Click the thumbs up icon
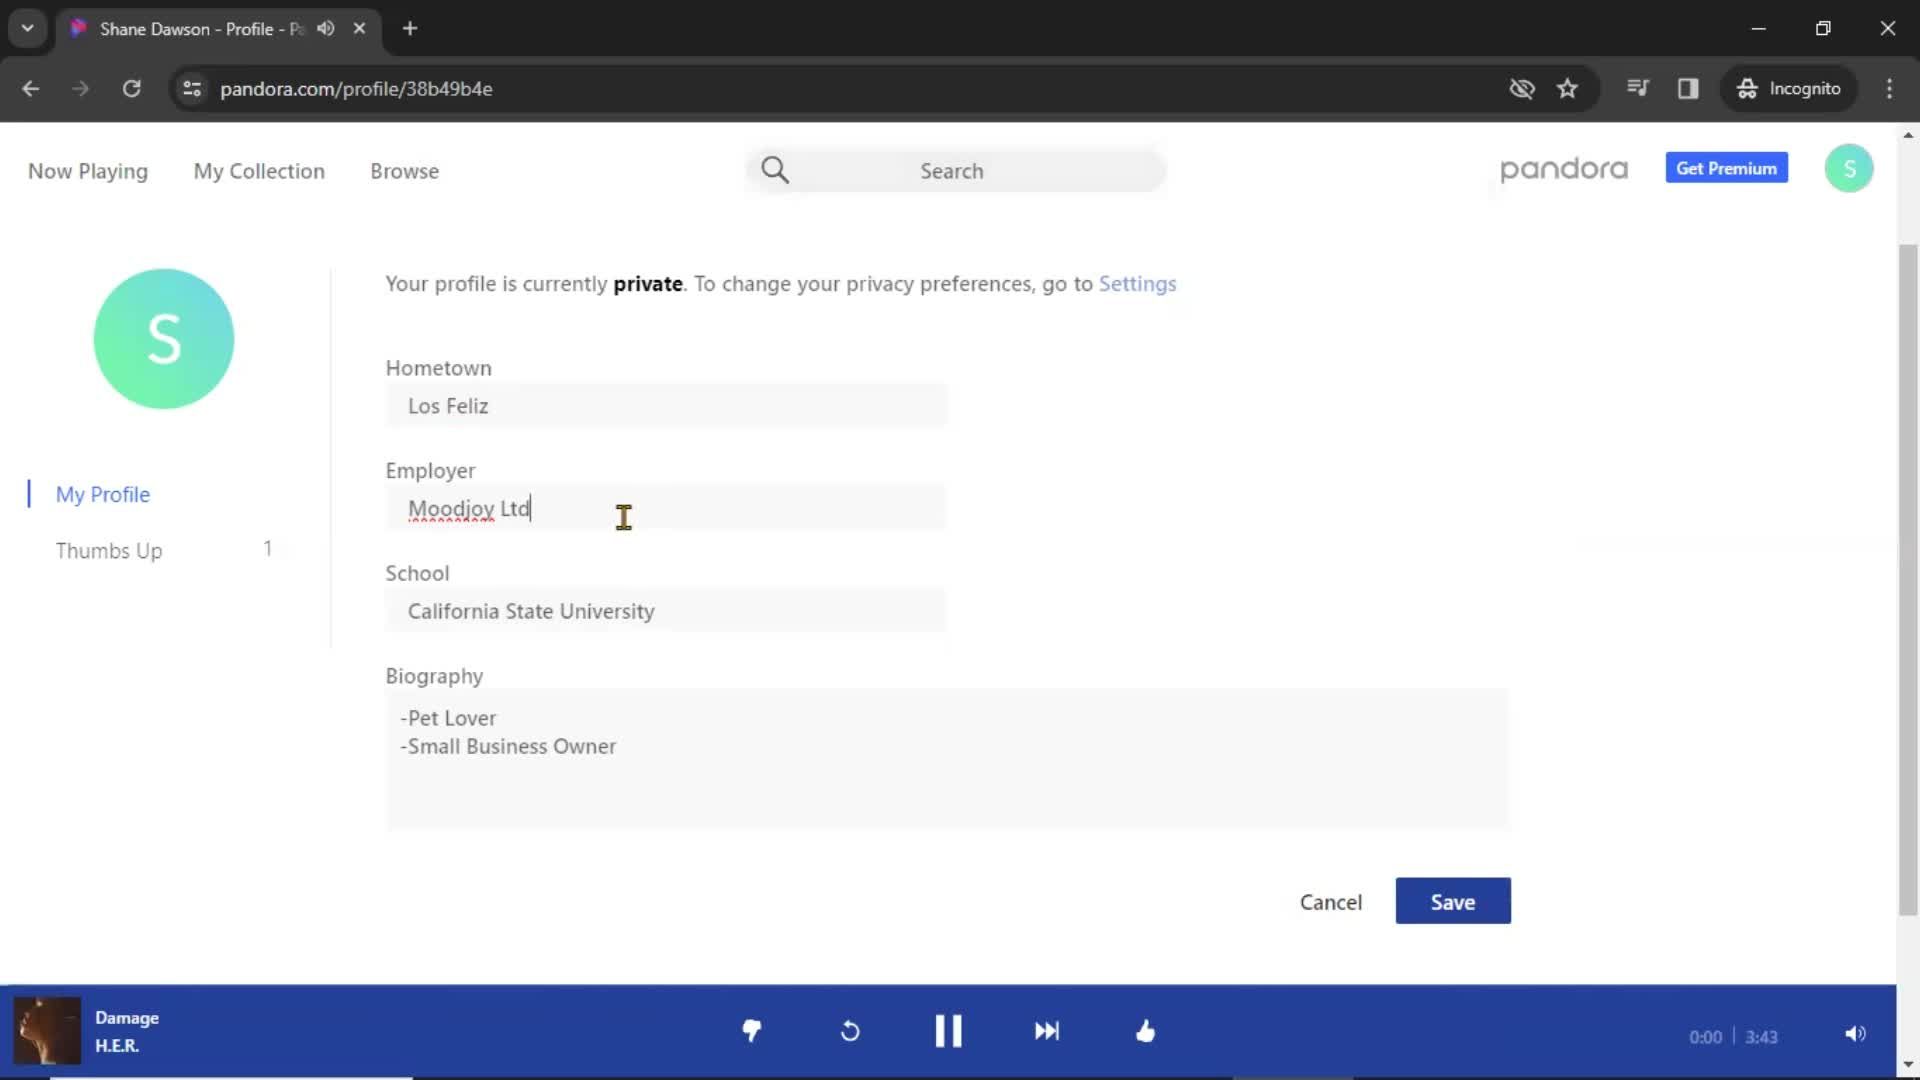Image resolution: width=1920 pixels, height=1080 pixels. 1146,1031
